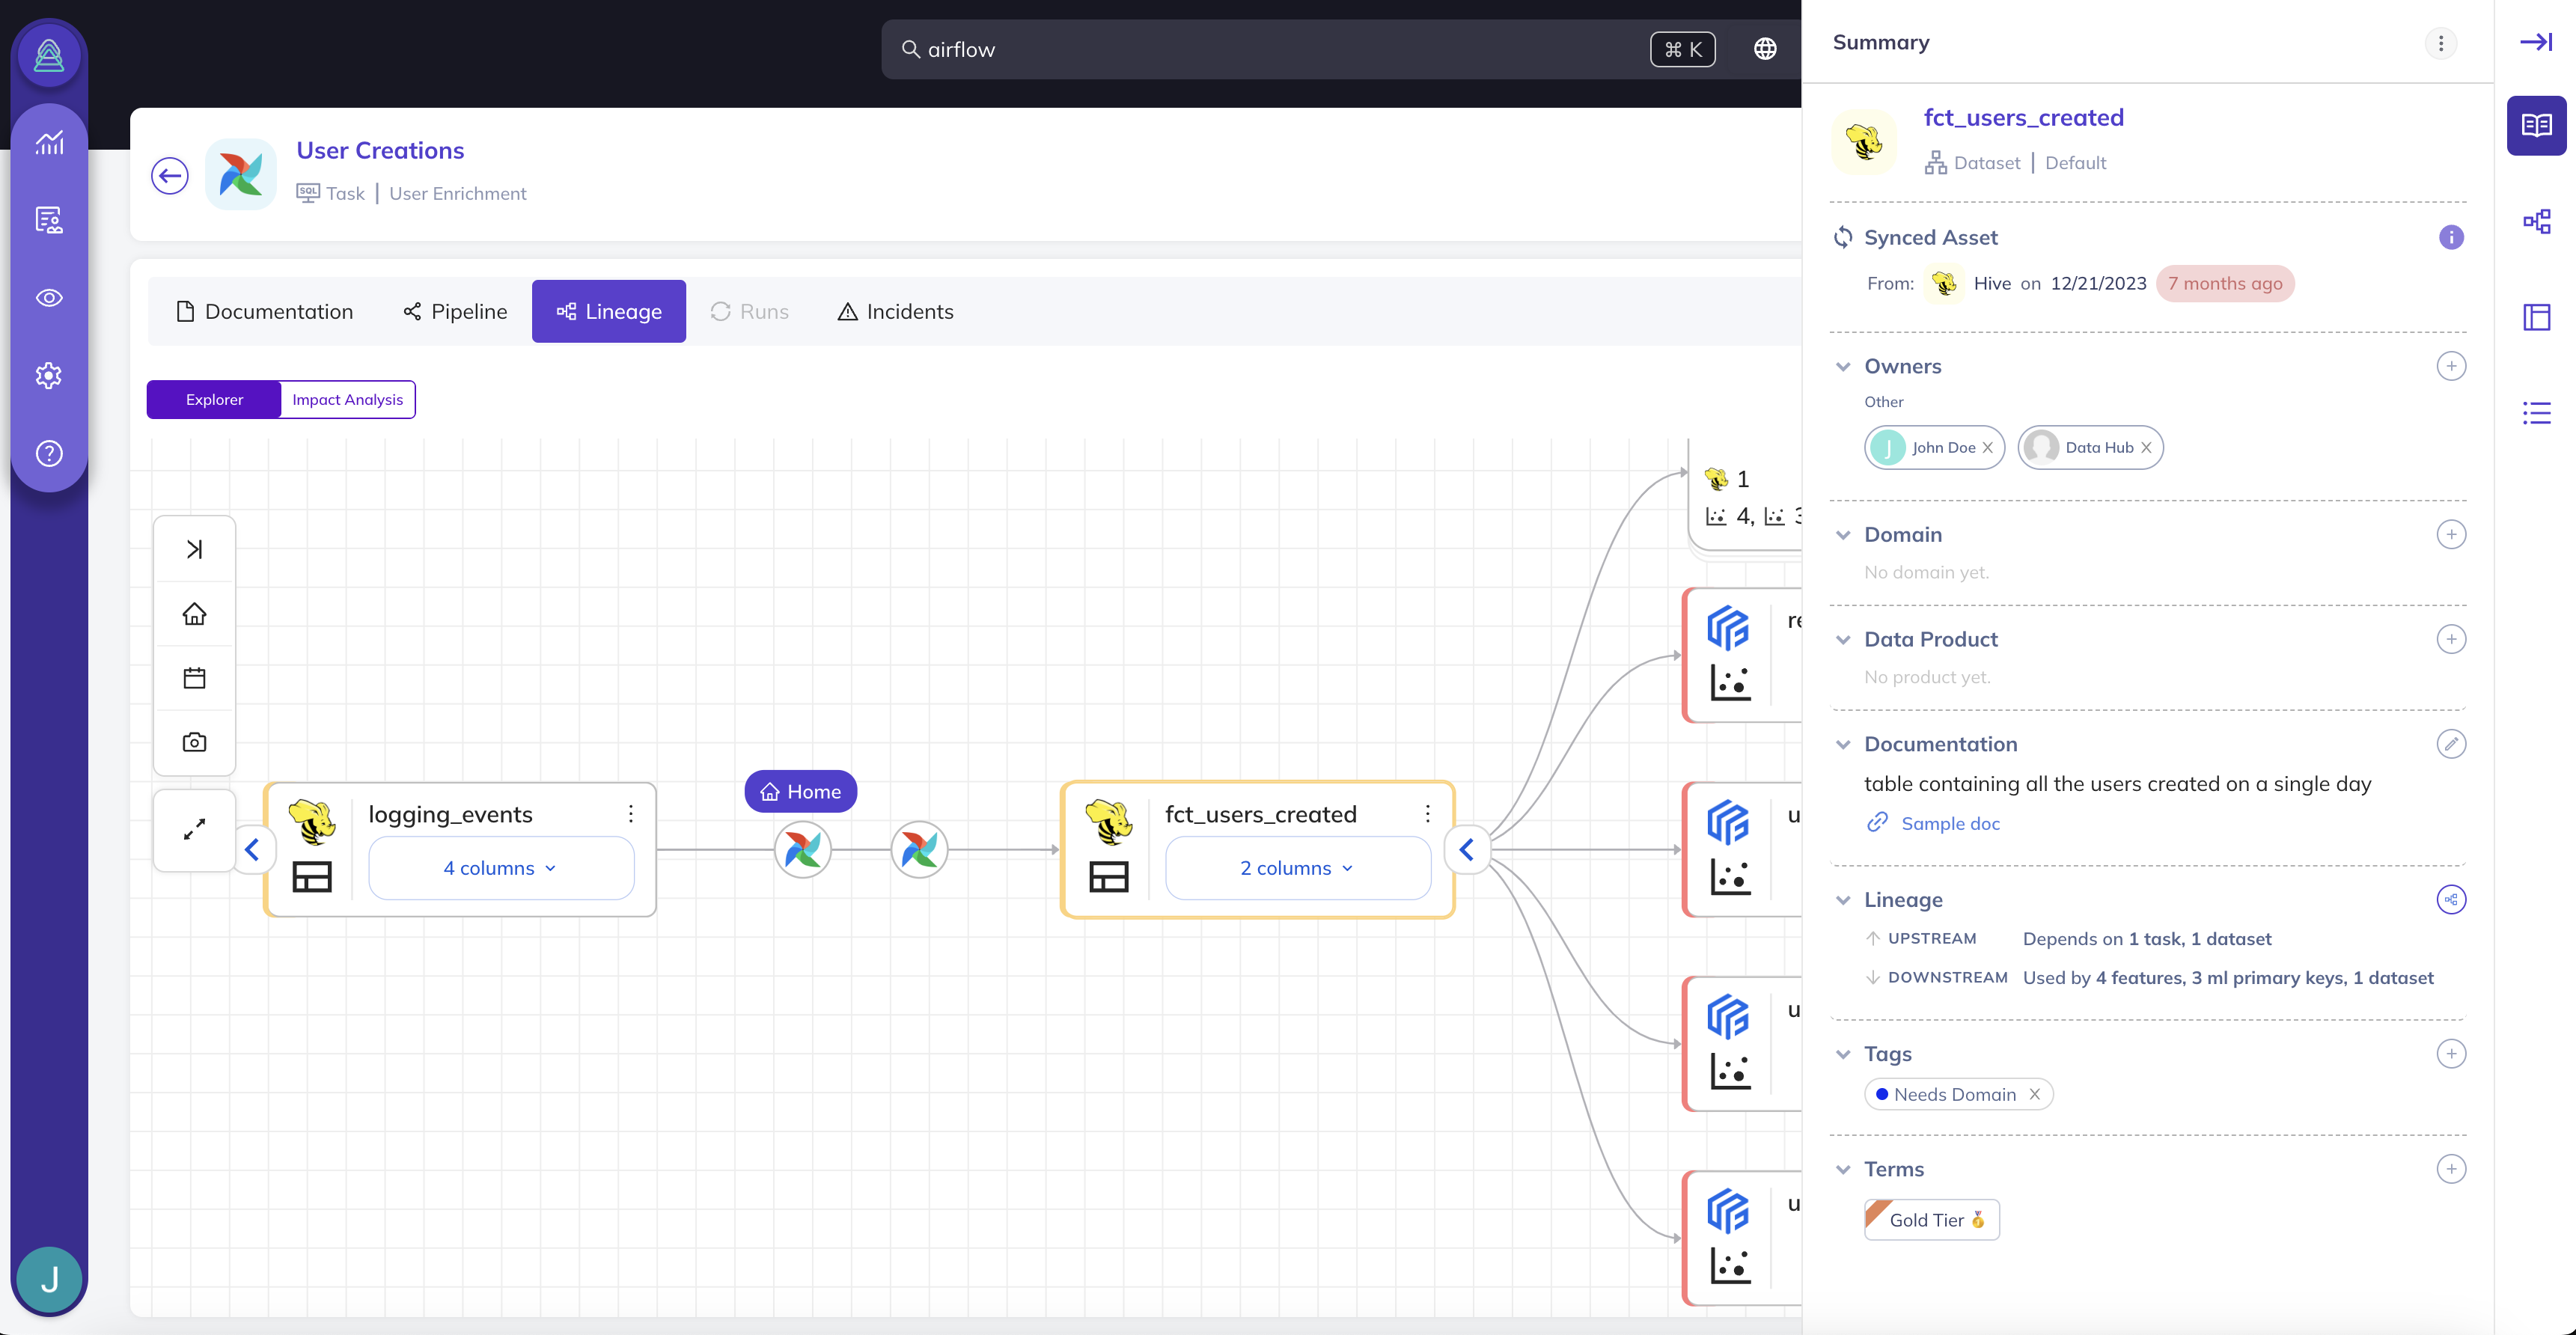Viewport: 2576px width, 1335px height.
Task: Switch to Impact Analysis view toggle
Action: click(x=347, y=399)
